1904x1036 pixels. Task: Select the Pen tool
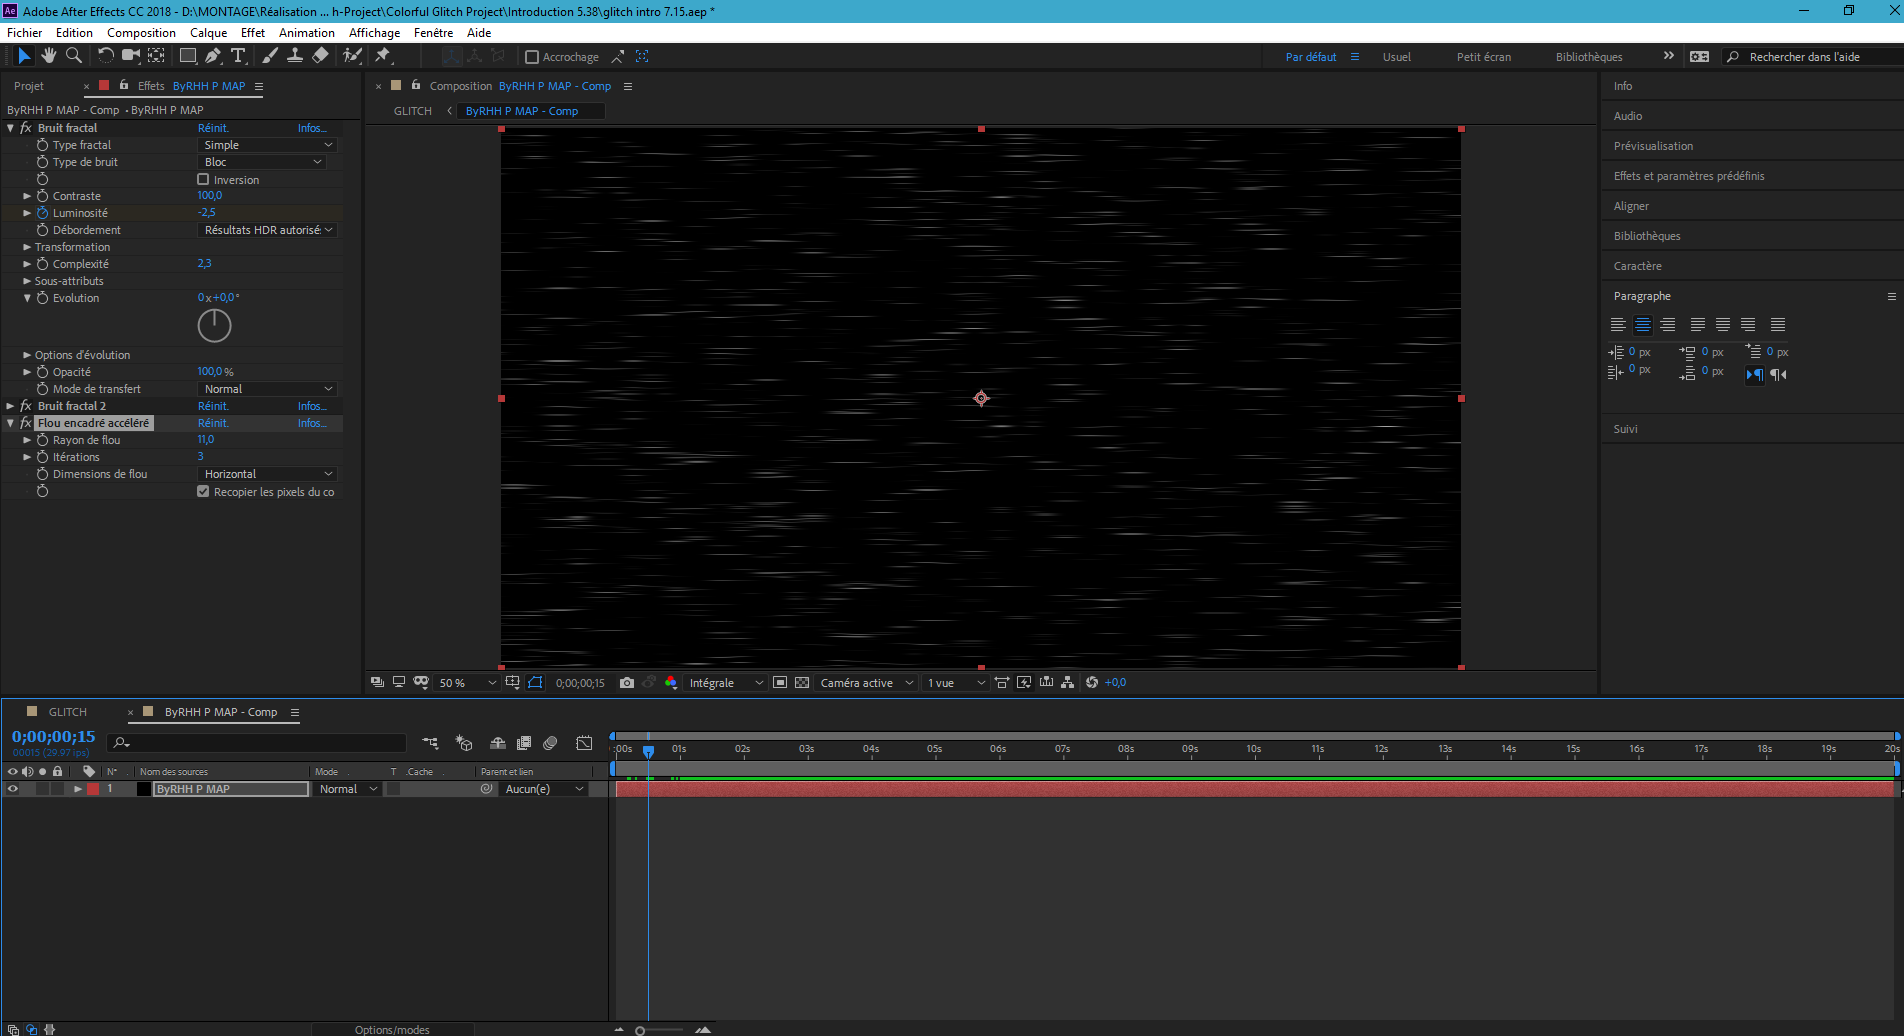(x=213, y=56)
